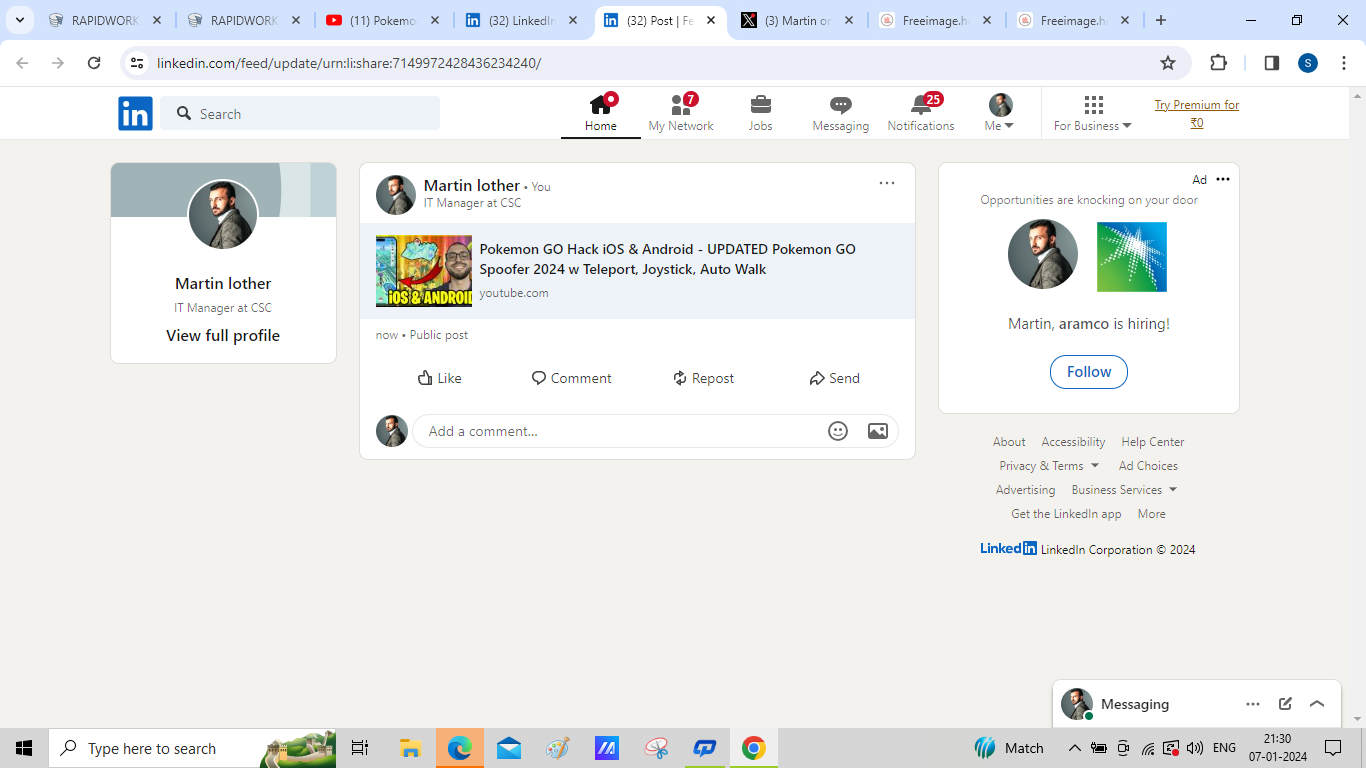The image size is (1366, 768).
Task: Click the address bar URL
Action: pyautogui.click(x=349, y=63)
